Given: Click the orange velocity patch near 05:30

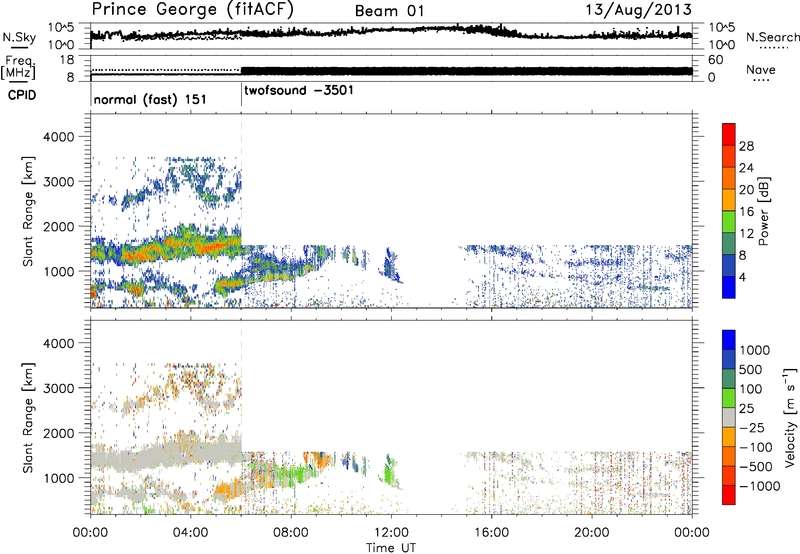Looking at the screenshot, I should (228, 491).
